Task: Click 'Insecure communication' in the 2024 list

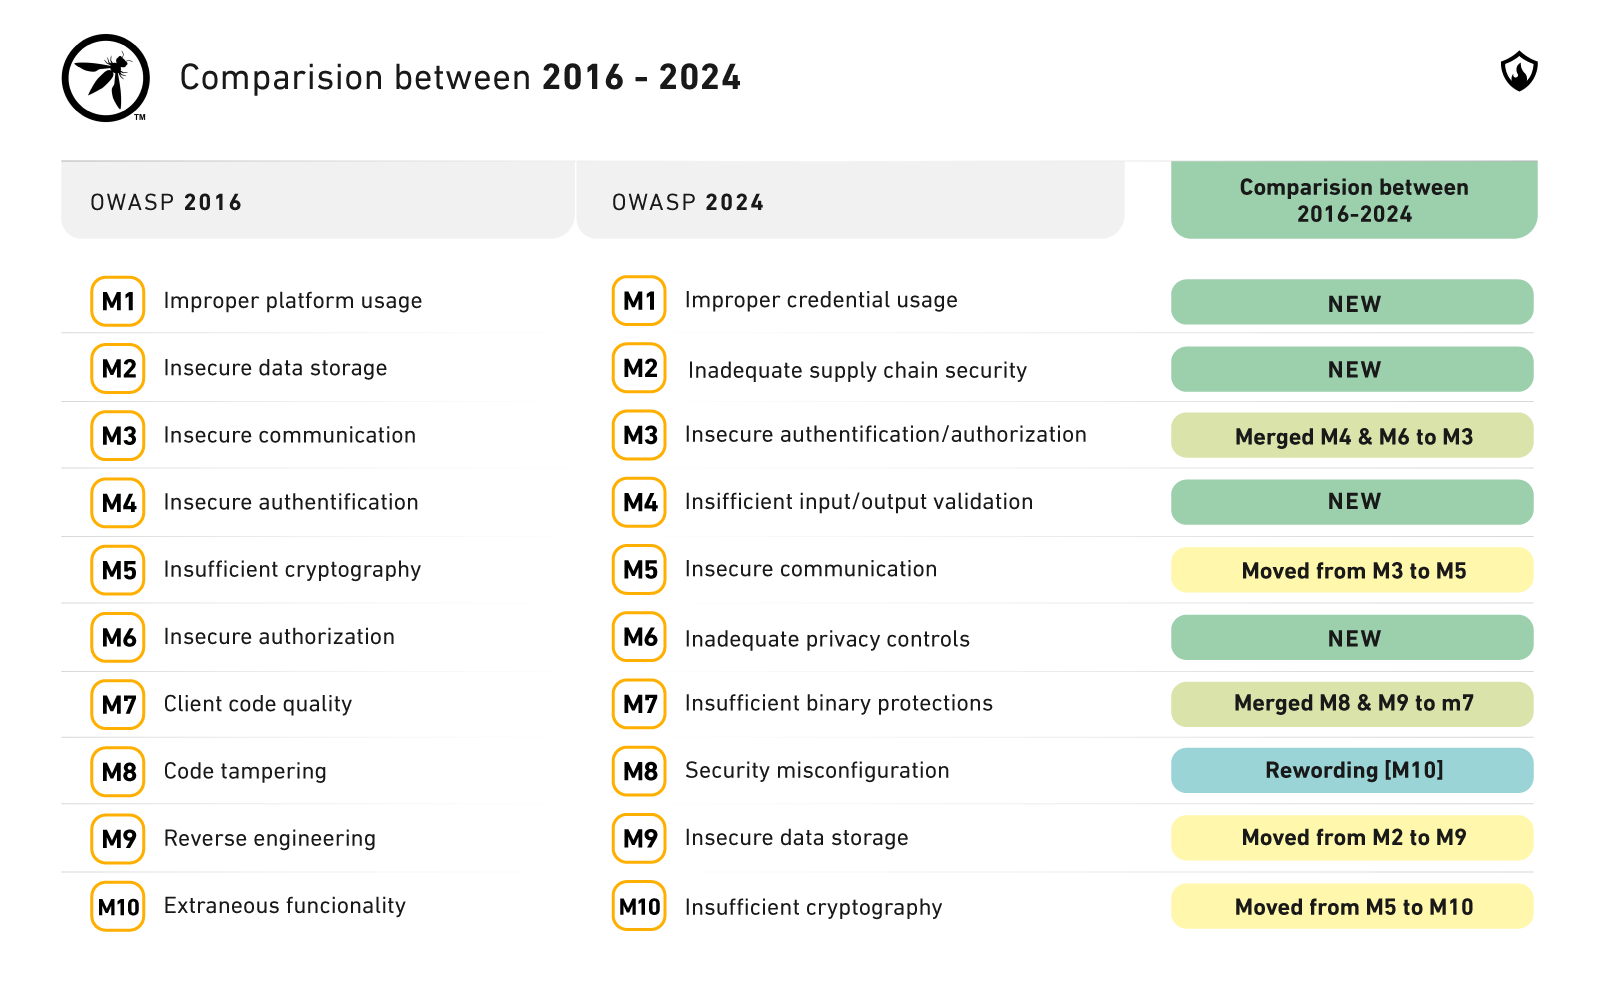Action: (811, 569)
